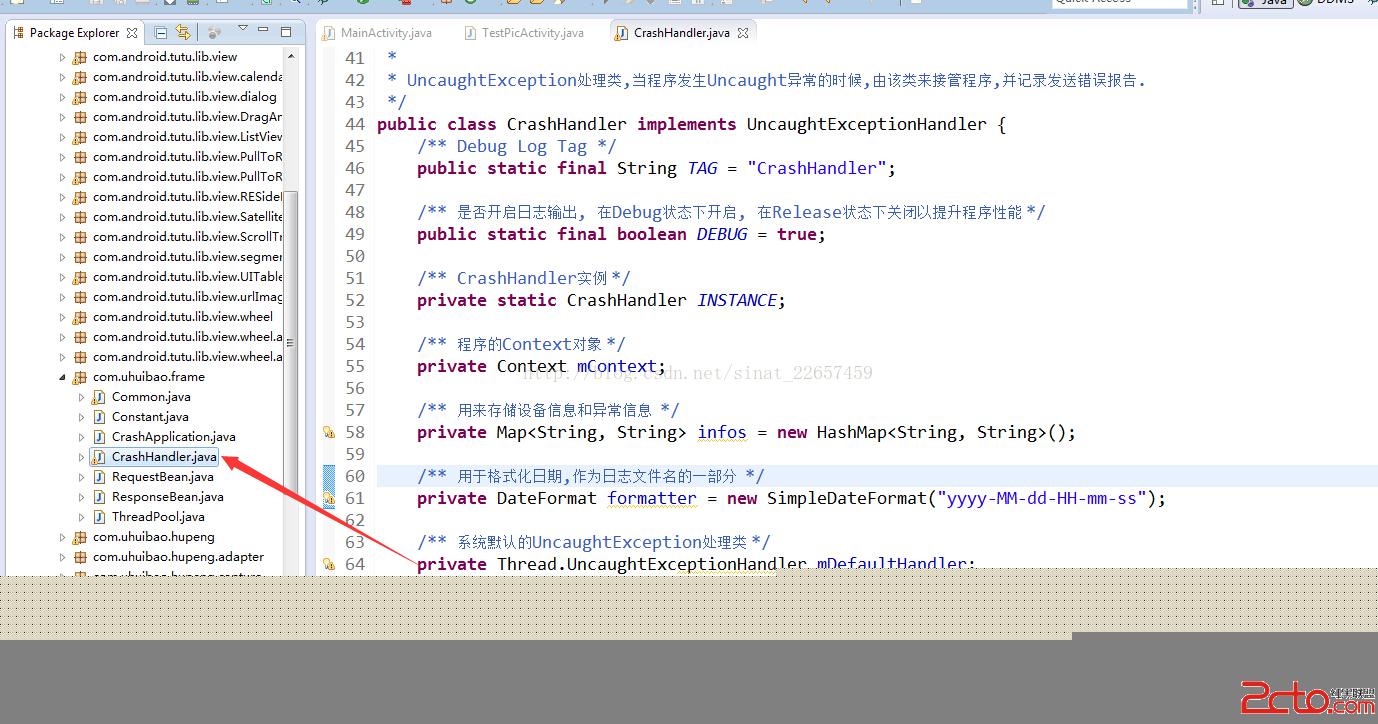Click the com.uhuibao.hupeng.adapter package icon

pos(80,557)
